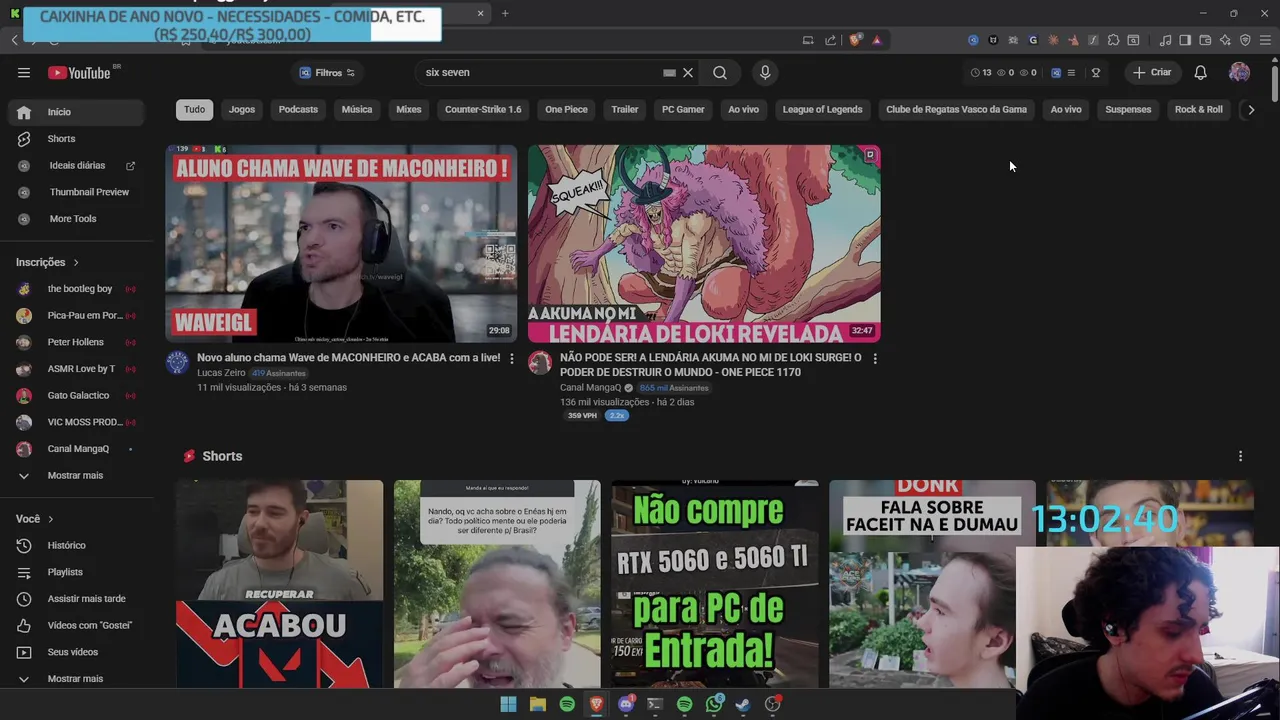Screen dimensions: 1280x720
Task: Expand the Inscrições section chevron
Action: [x=75, y=262]
